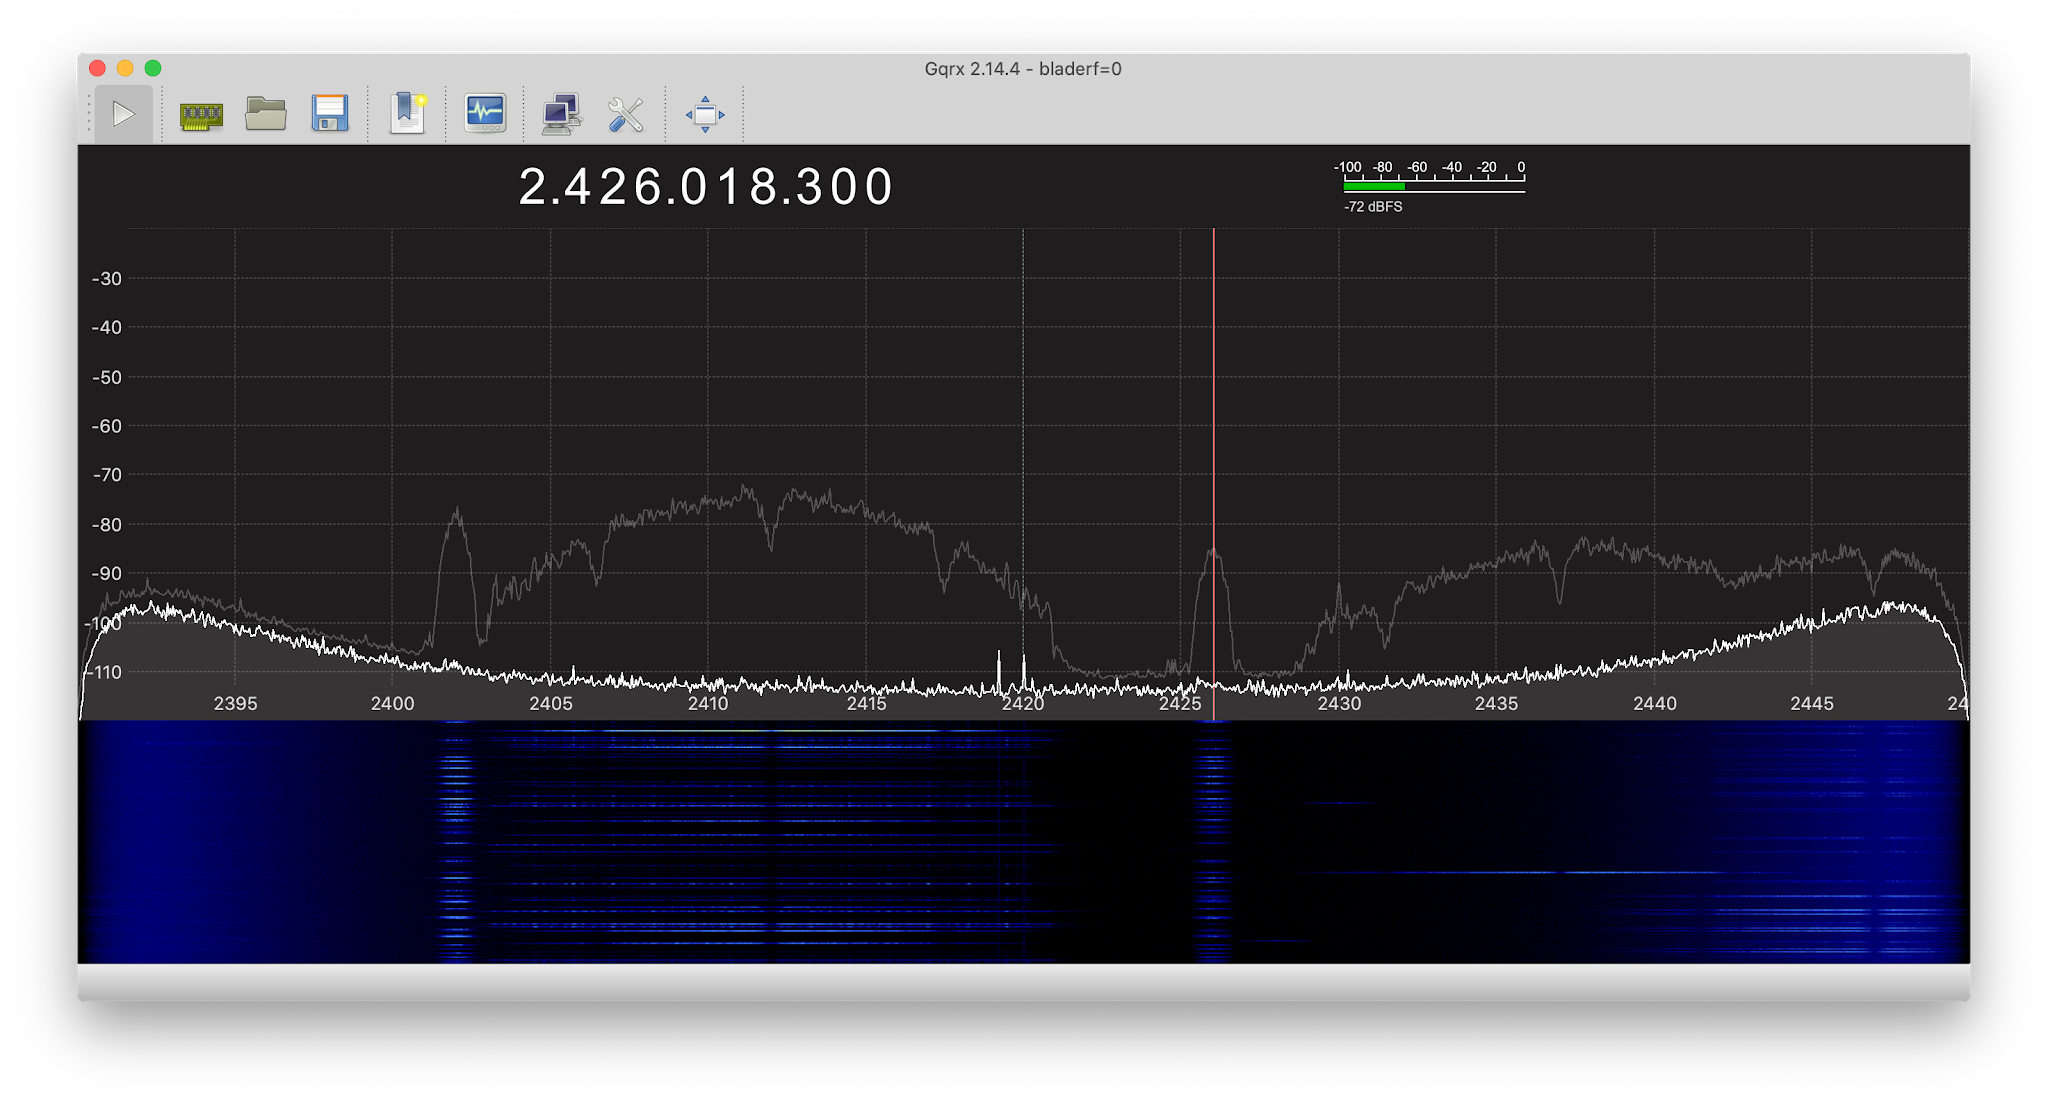Click the green signal level meter
This screenshot has height=1104, width=2048.
click(x=1374, y=186)
